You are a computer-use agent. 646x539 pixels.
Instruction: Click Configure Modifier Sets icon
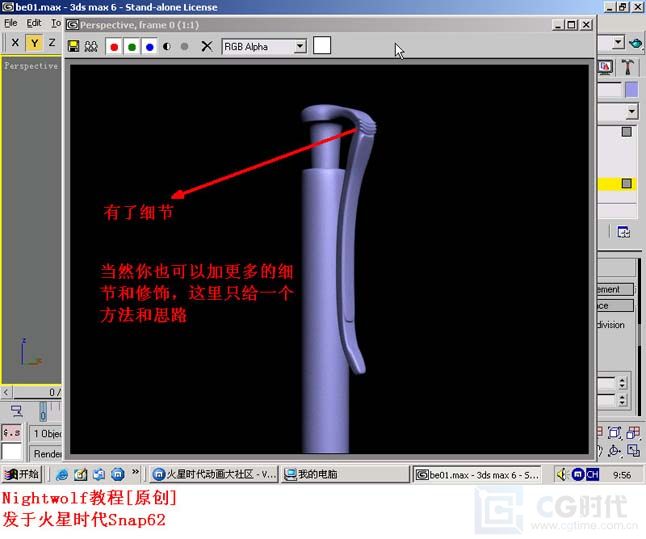(x=623, y=232)
